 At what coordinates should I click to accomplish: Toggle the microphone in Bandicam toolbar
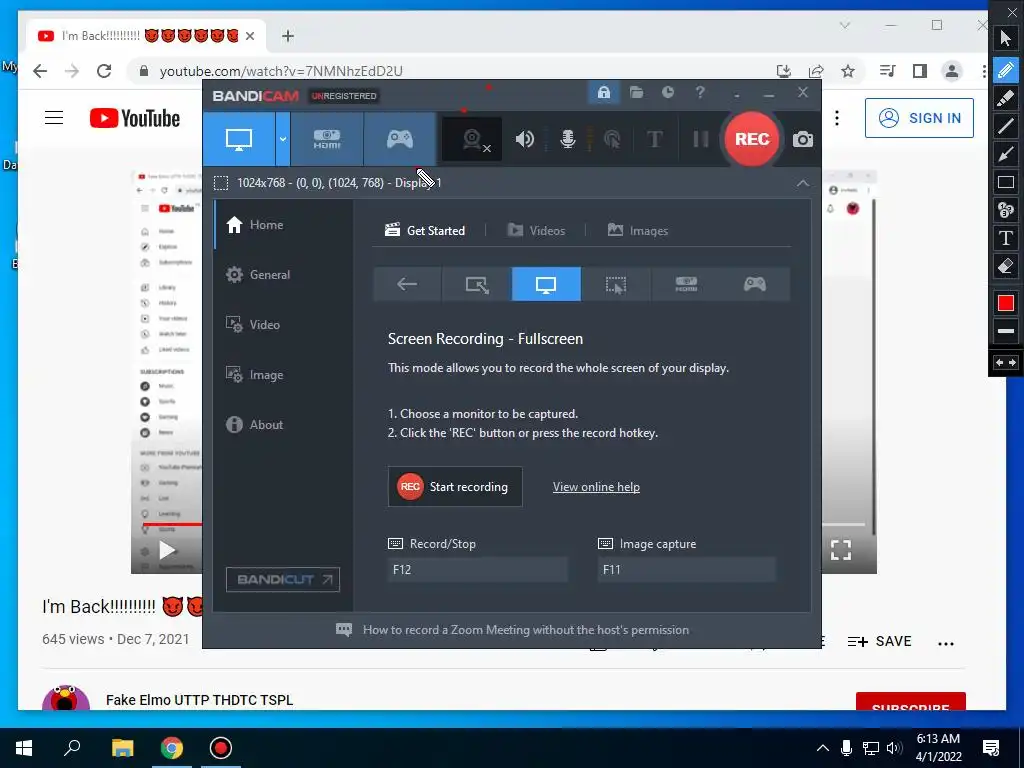point(568,139)
